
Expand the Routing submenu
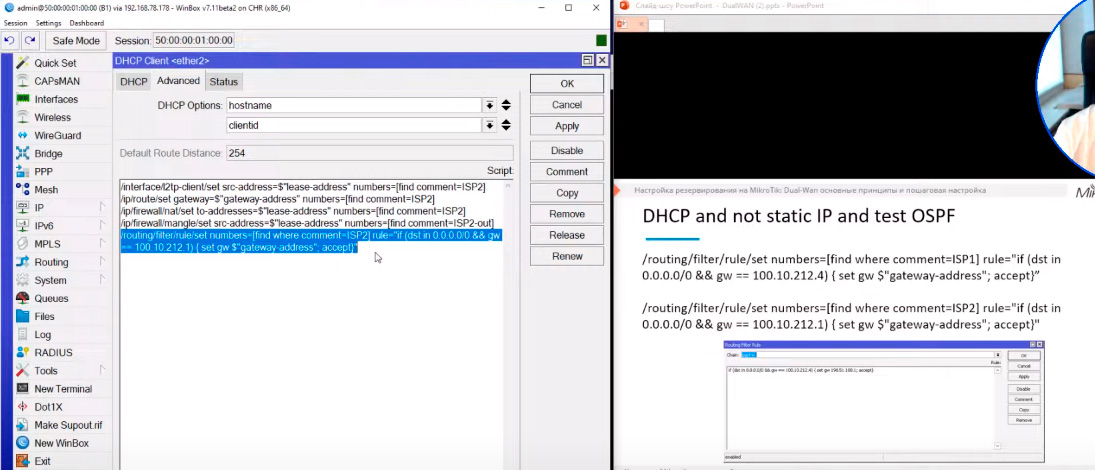pos(51,262)
